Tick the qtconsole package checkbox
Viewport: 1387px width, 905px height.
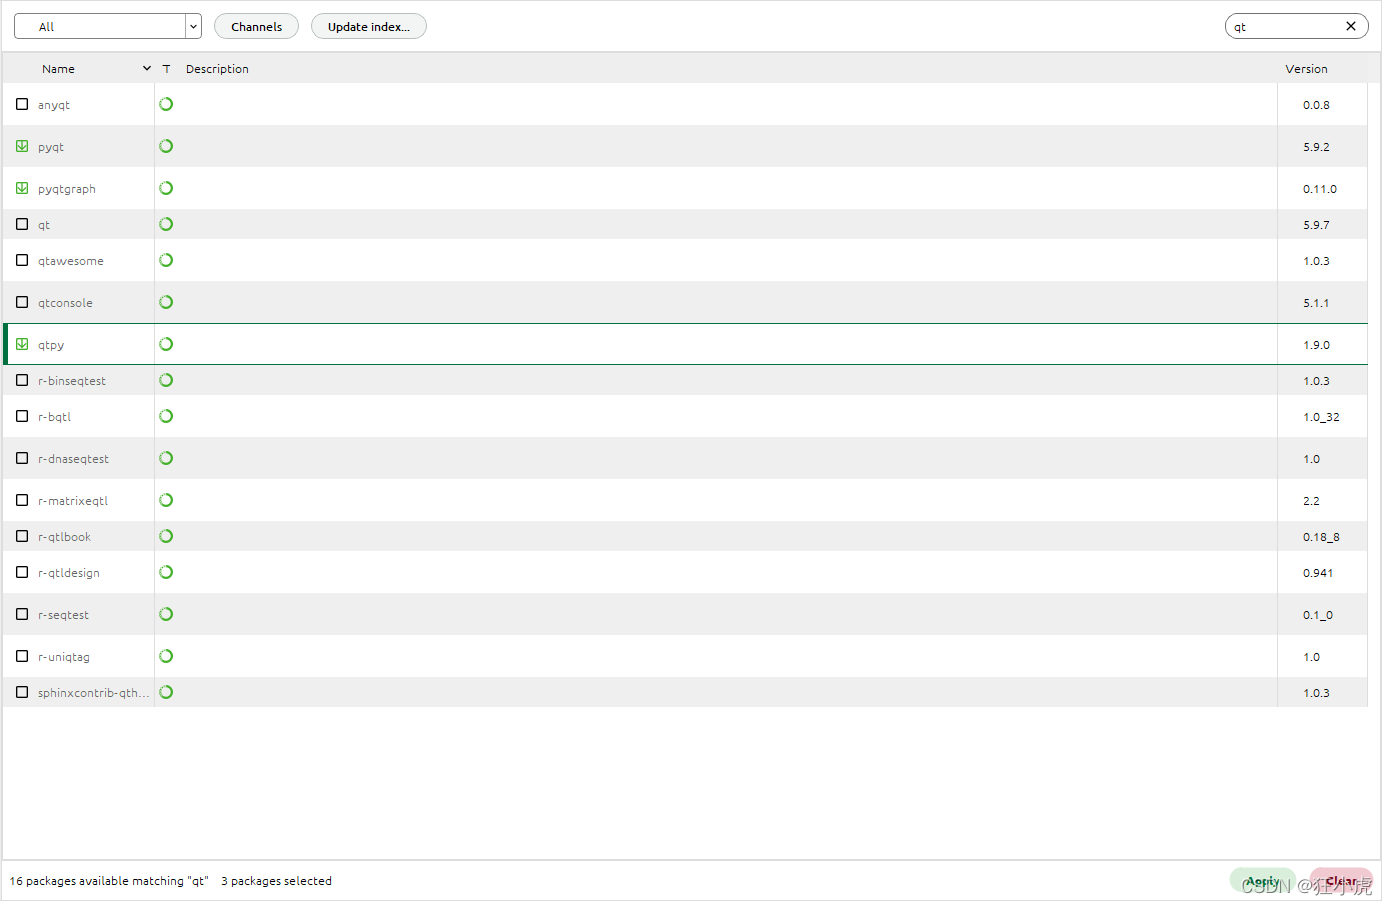click(x=22, y=302)
